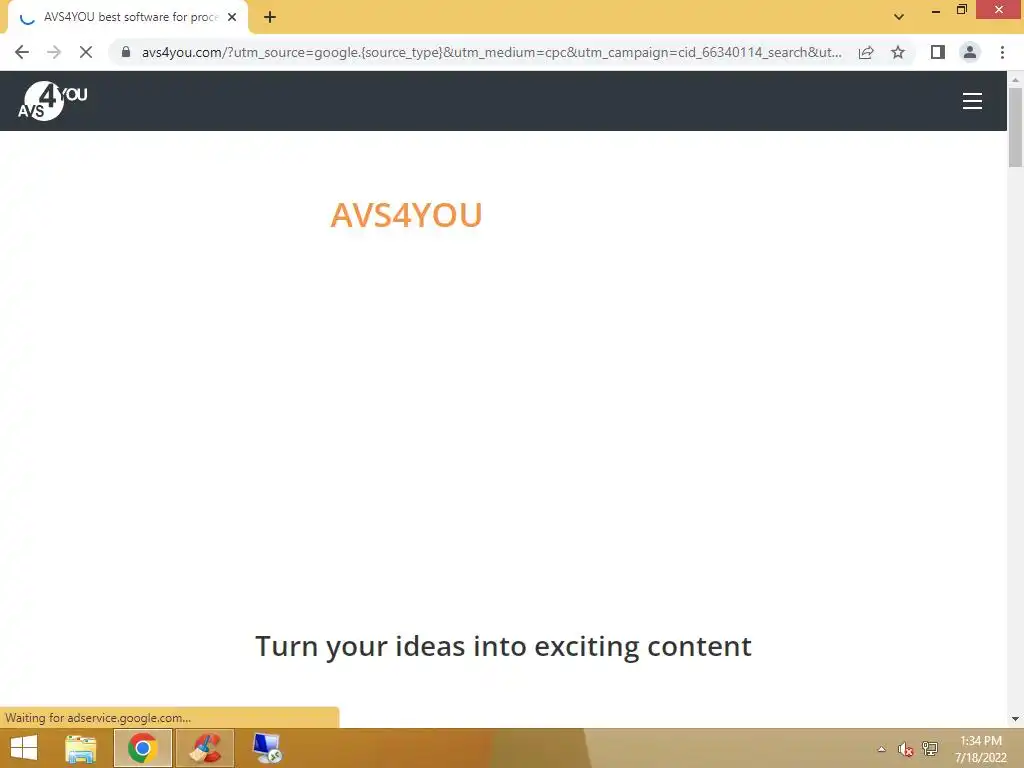Click the scrollbar up arrow
Screen dimensions: 1024x768
pos(1015,80)
